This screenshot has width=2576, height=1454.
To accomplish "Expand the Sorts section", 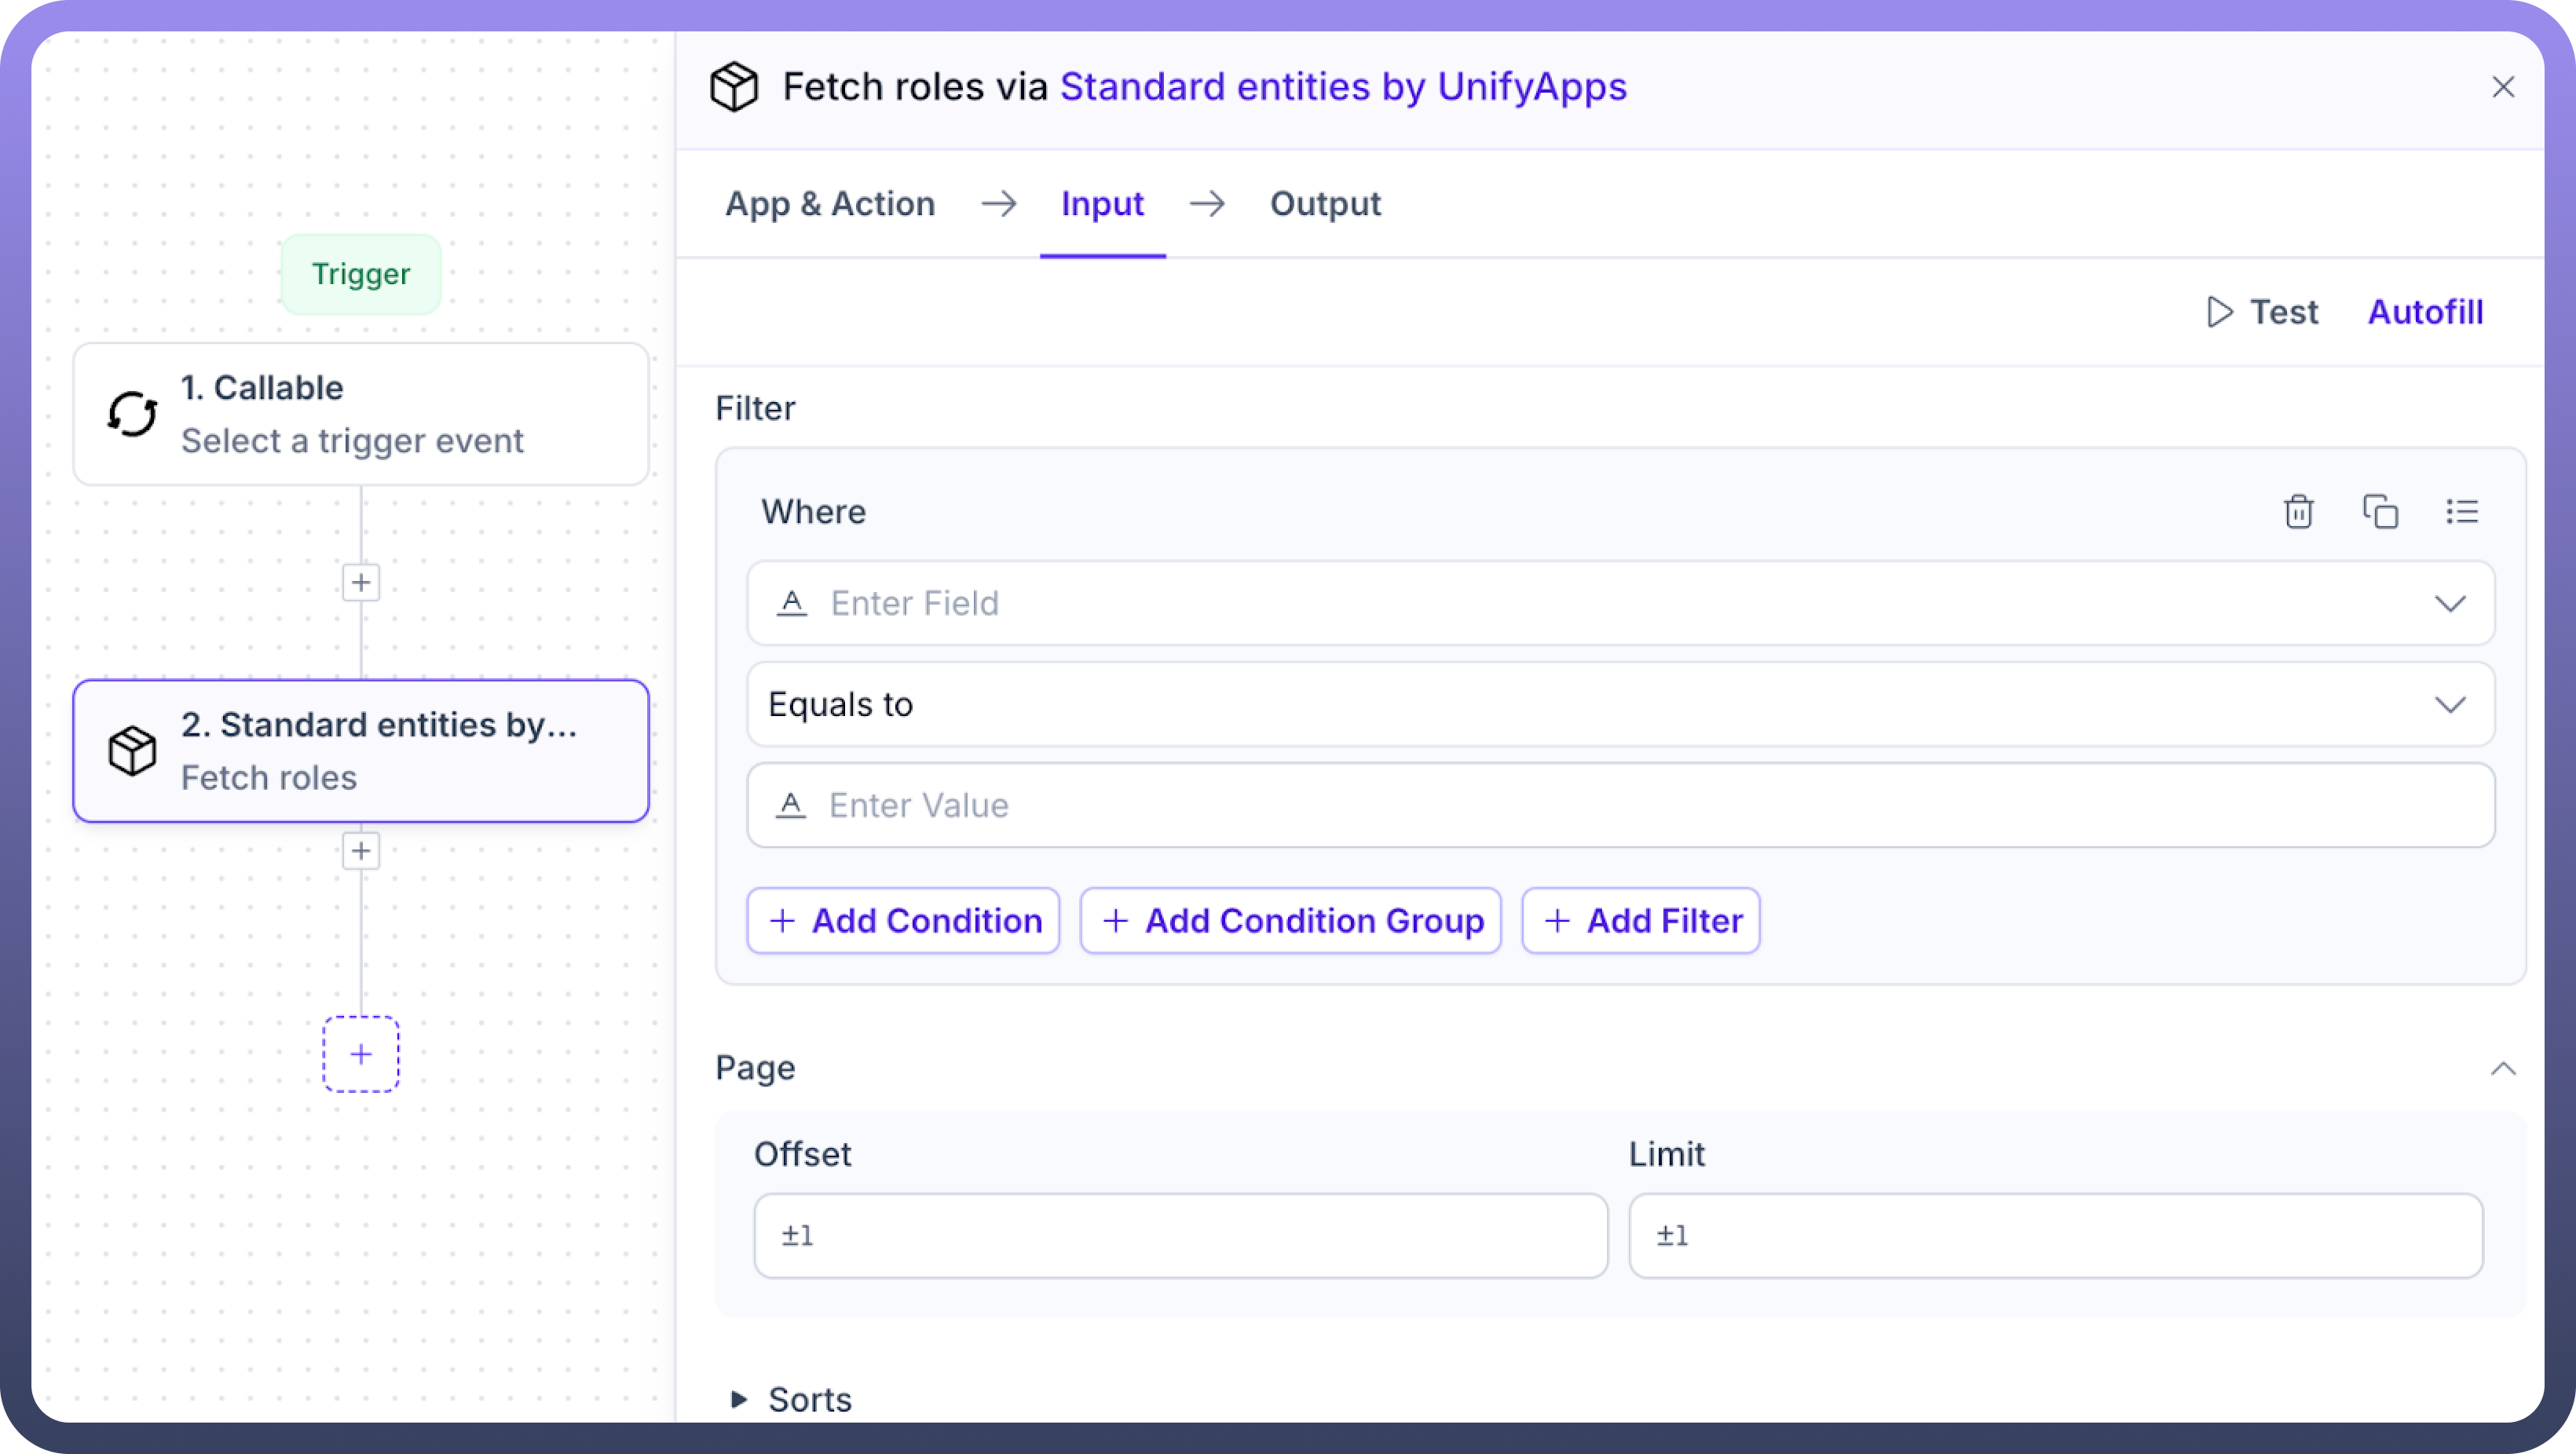I will coord(739,1399).
